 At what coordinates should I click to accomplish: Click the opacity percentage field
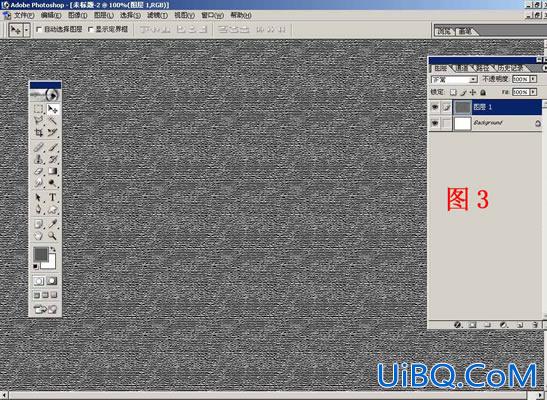(521, 80)
